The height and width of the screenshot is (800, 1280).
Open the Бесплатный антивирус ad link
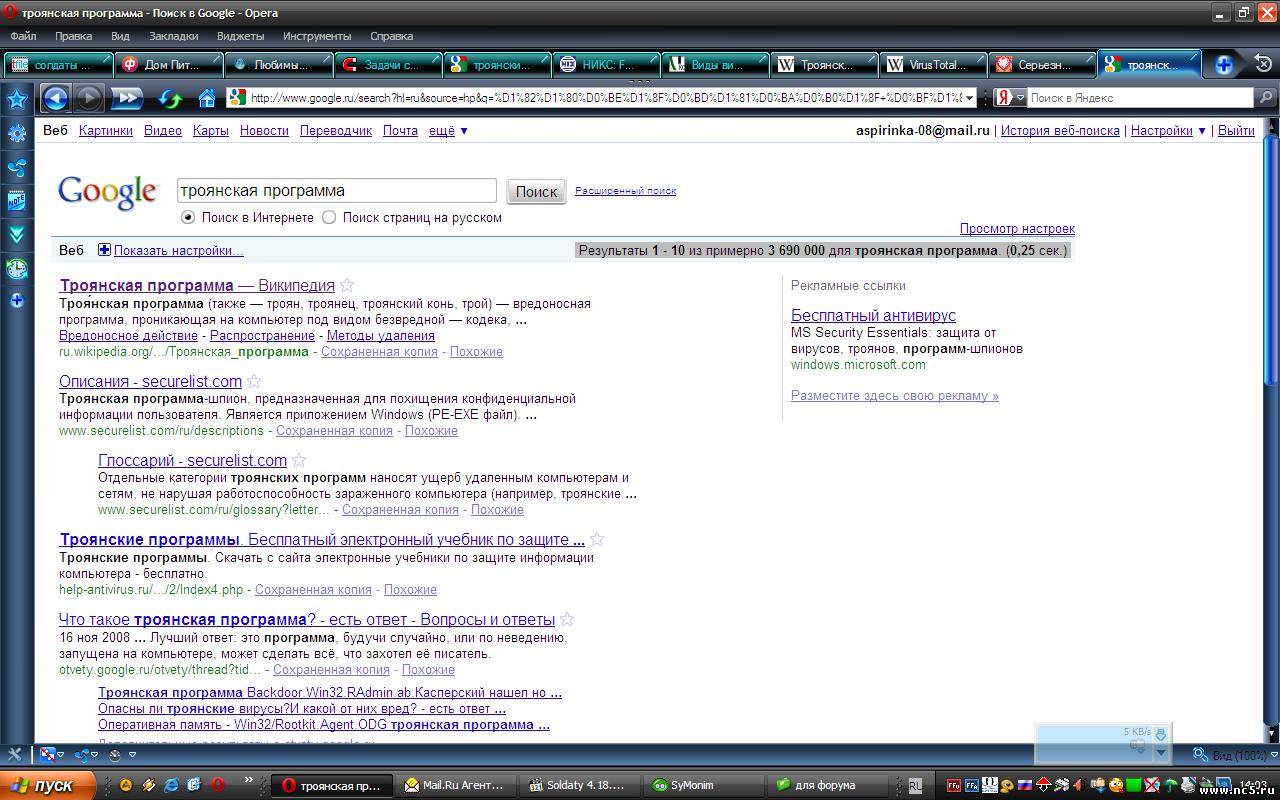(x=873, y=315)
